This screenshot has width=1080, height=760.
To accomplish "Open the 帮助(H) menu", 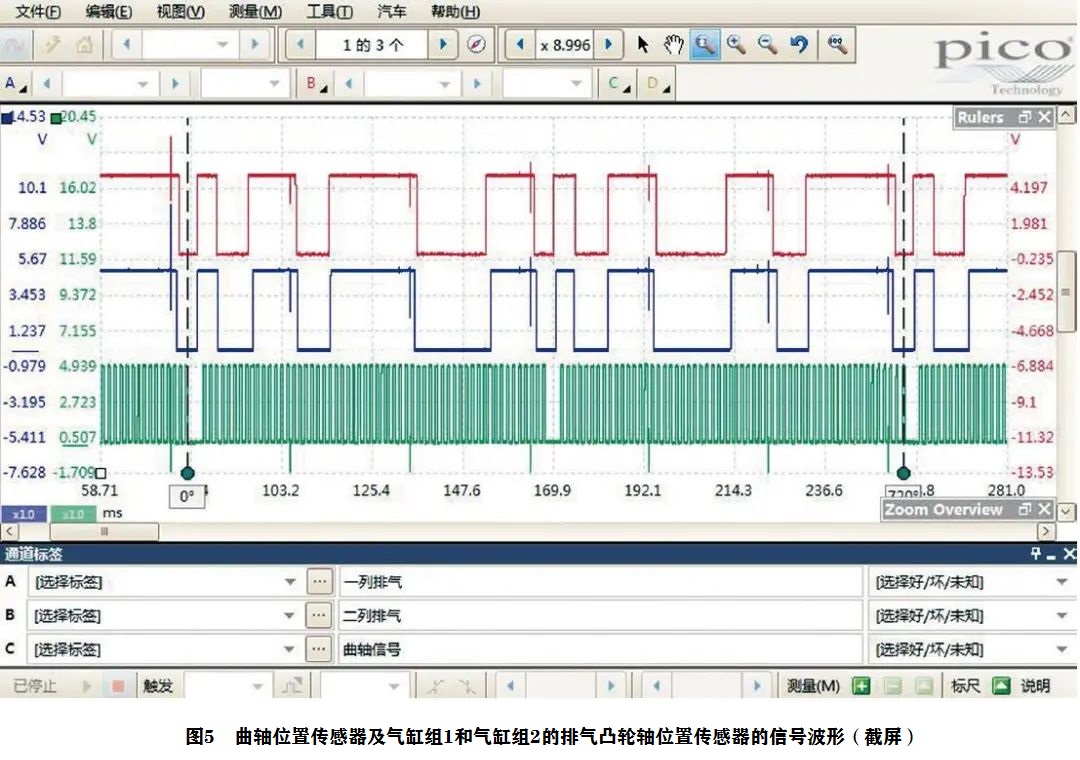I will click(x=455, y=12).
